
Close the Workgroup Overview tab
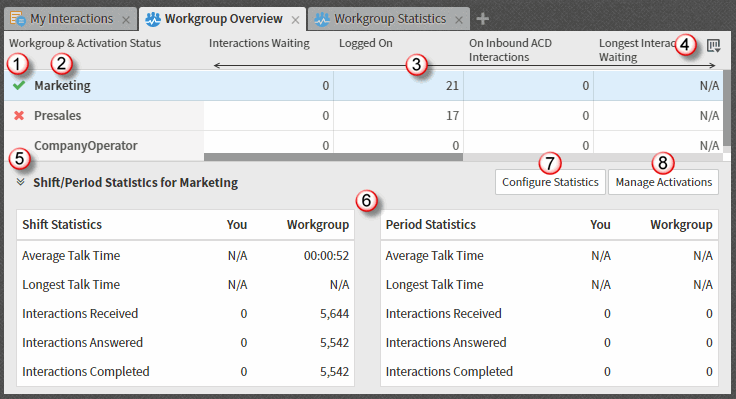coord(295,20)
